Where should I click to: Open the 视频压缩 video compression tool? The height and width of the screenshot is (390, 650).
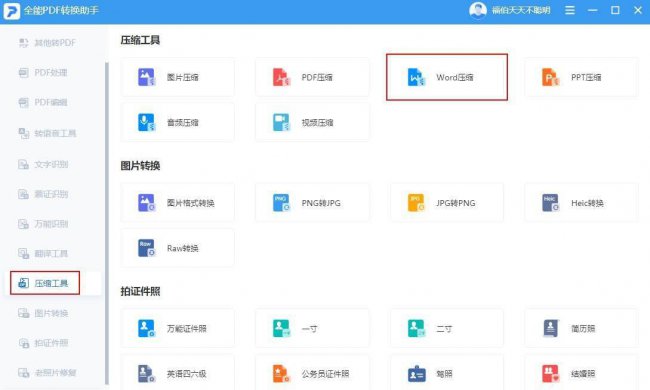[x=312, y=122]
